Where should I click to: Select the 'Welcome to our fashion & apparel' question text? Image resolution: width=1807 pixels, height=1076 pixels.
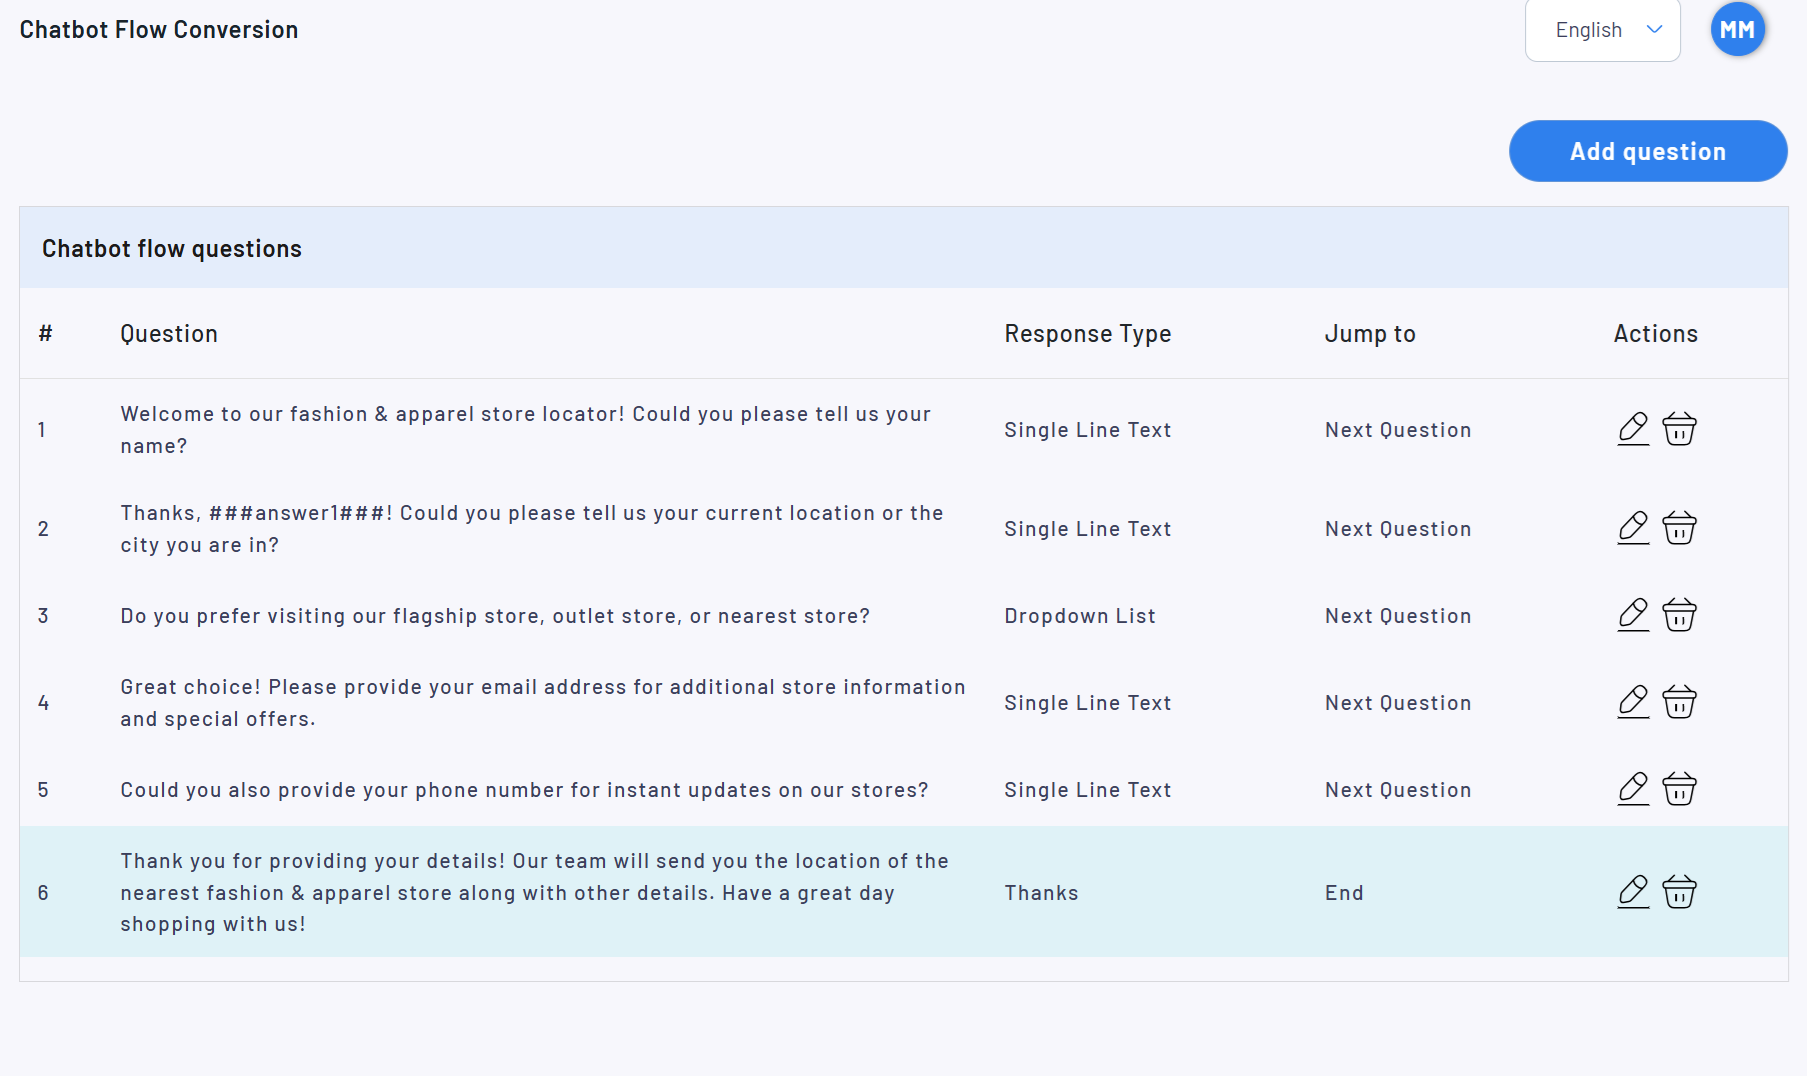[x=526, y=430]
